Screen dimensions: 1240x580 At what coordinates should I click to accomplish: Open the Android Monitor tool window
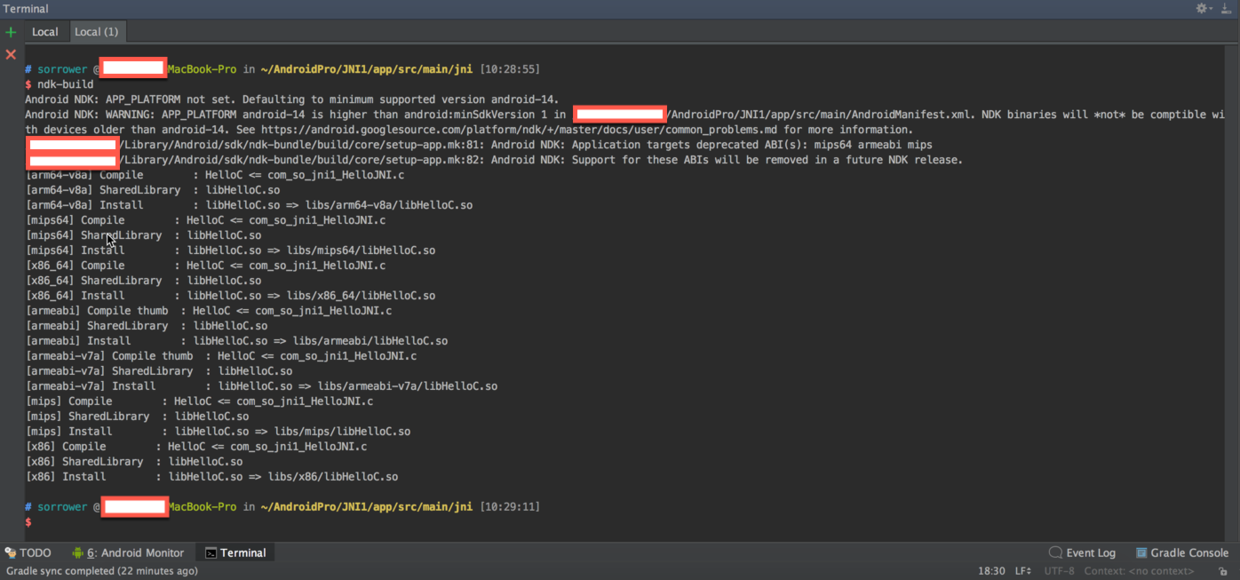128,552
